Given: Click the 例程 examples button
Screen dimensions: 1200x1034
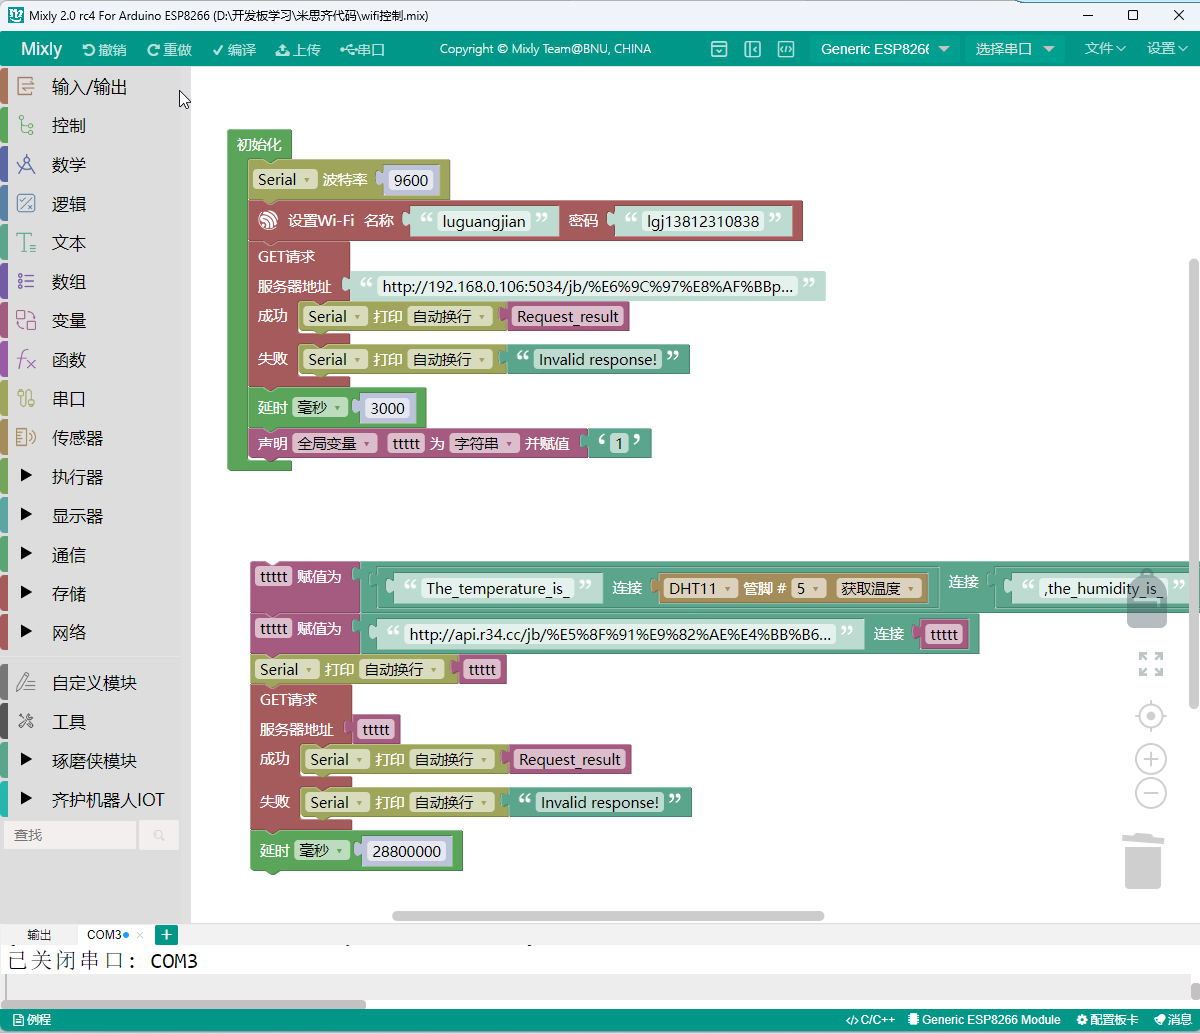Looking at the screenshot, I should (32, 1020).
